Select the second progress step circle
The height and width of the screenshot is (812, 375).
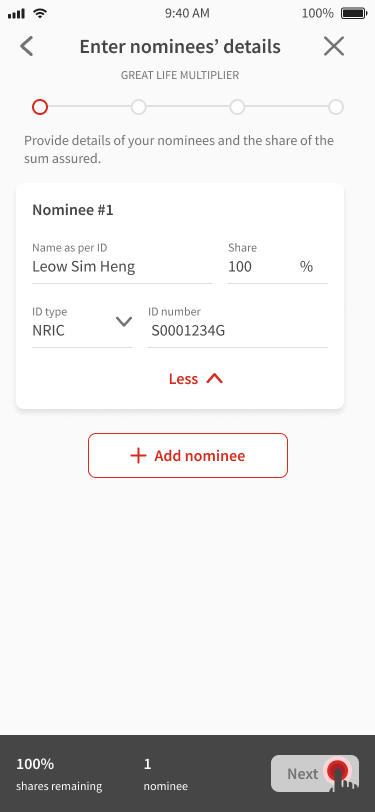point(138,107)
